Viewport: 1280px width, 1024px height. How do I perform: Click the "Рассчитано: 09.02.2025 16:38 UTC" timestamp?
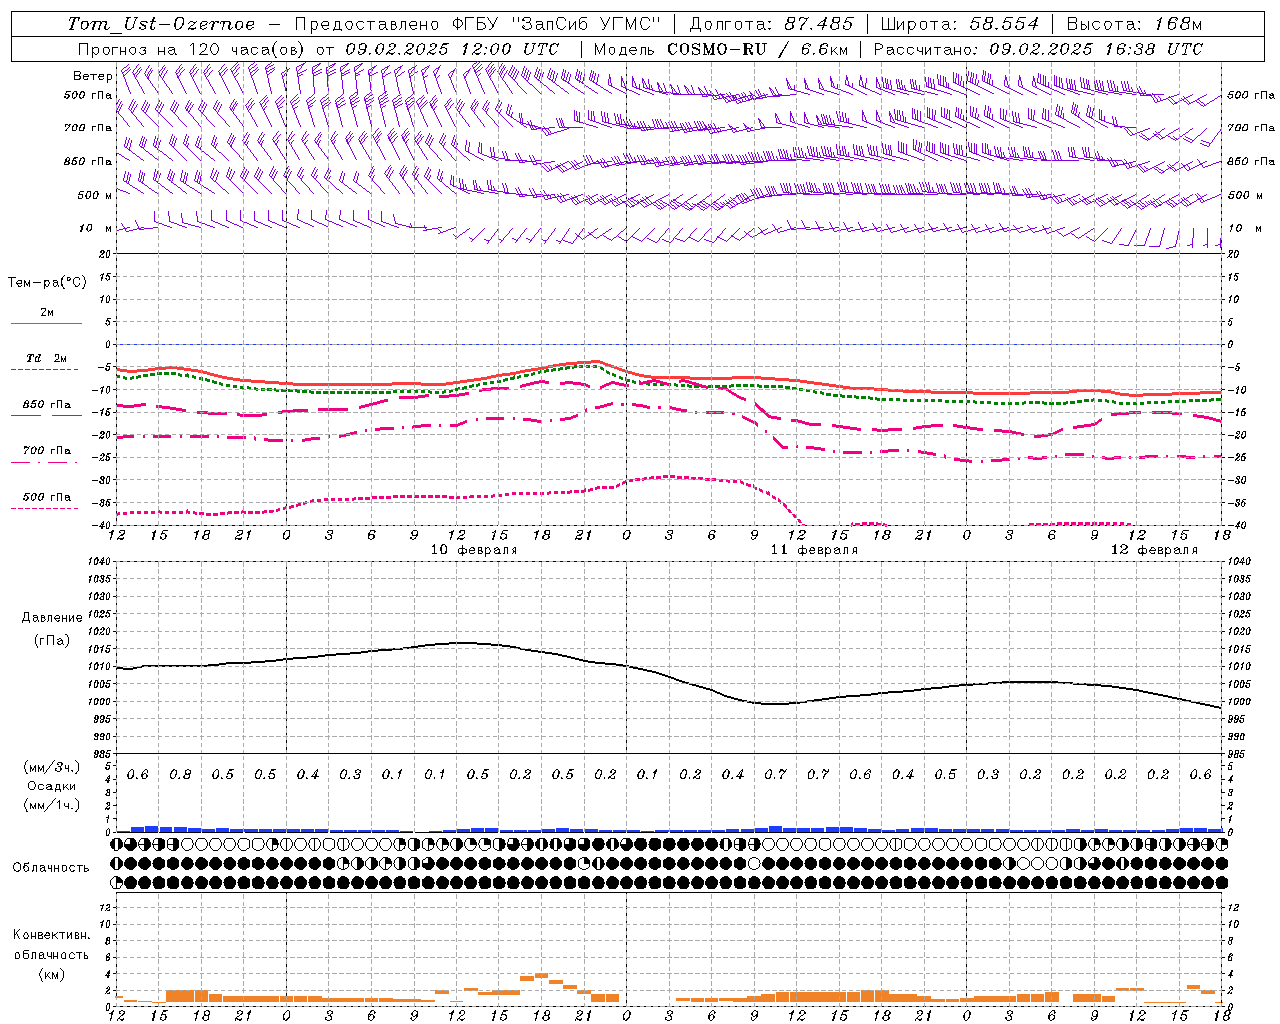[1038, 49]
